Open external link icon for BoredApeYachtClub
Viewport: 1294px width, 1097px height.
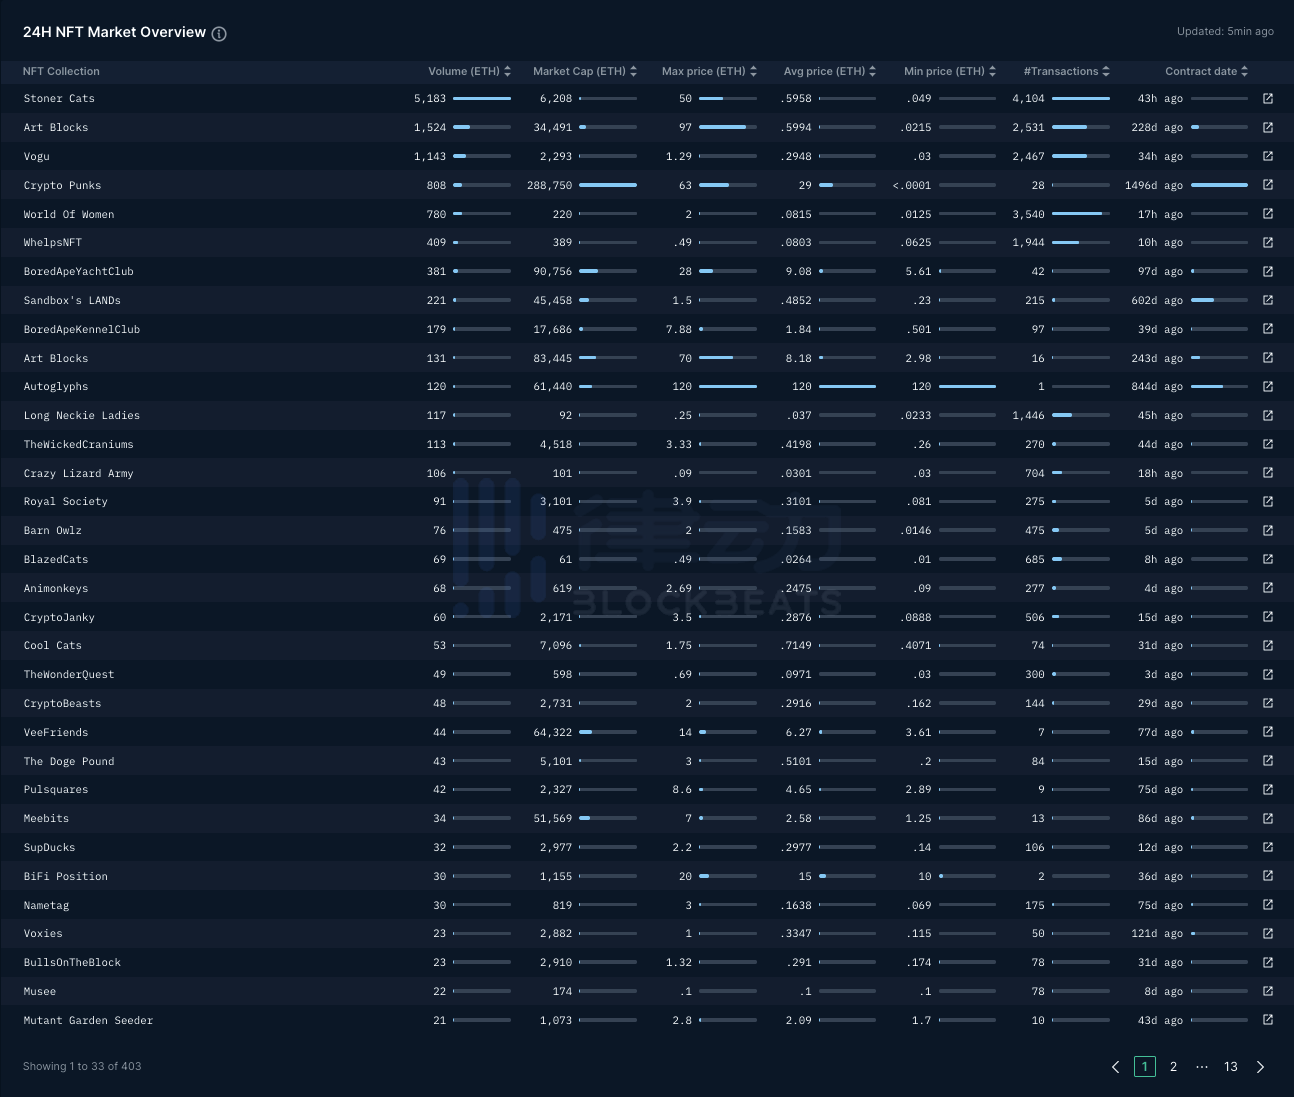coord(1268,272)
